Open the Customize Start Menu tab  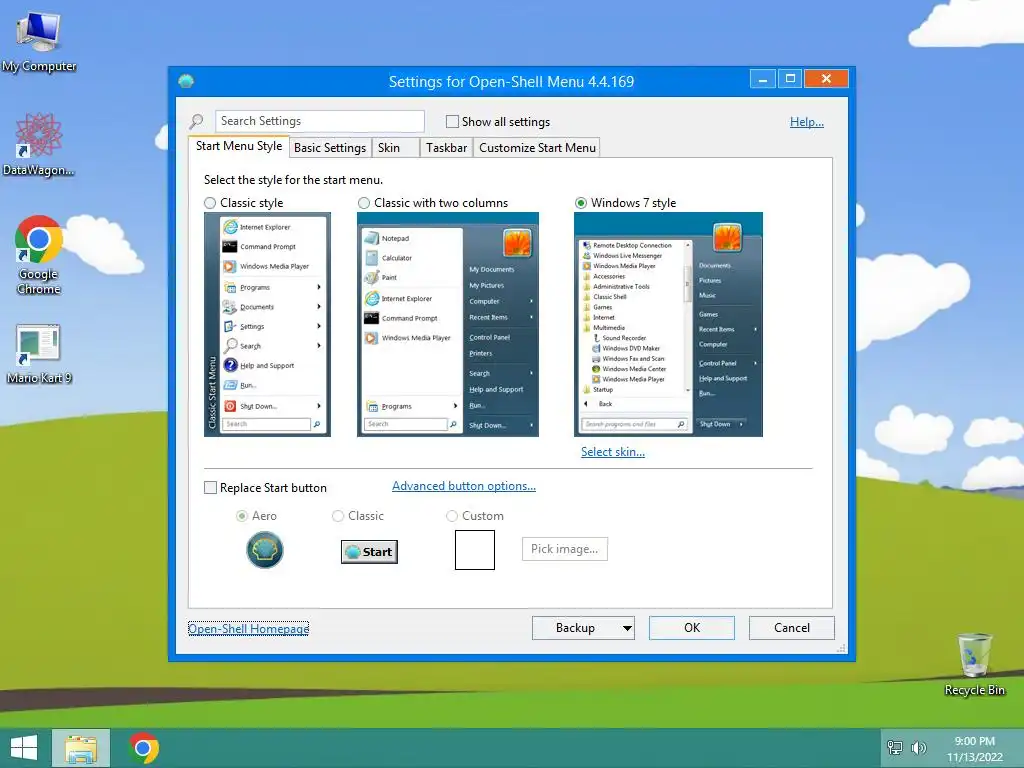tap(537, 148)
